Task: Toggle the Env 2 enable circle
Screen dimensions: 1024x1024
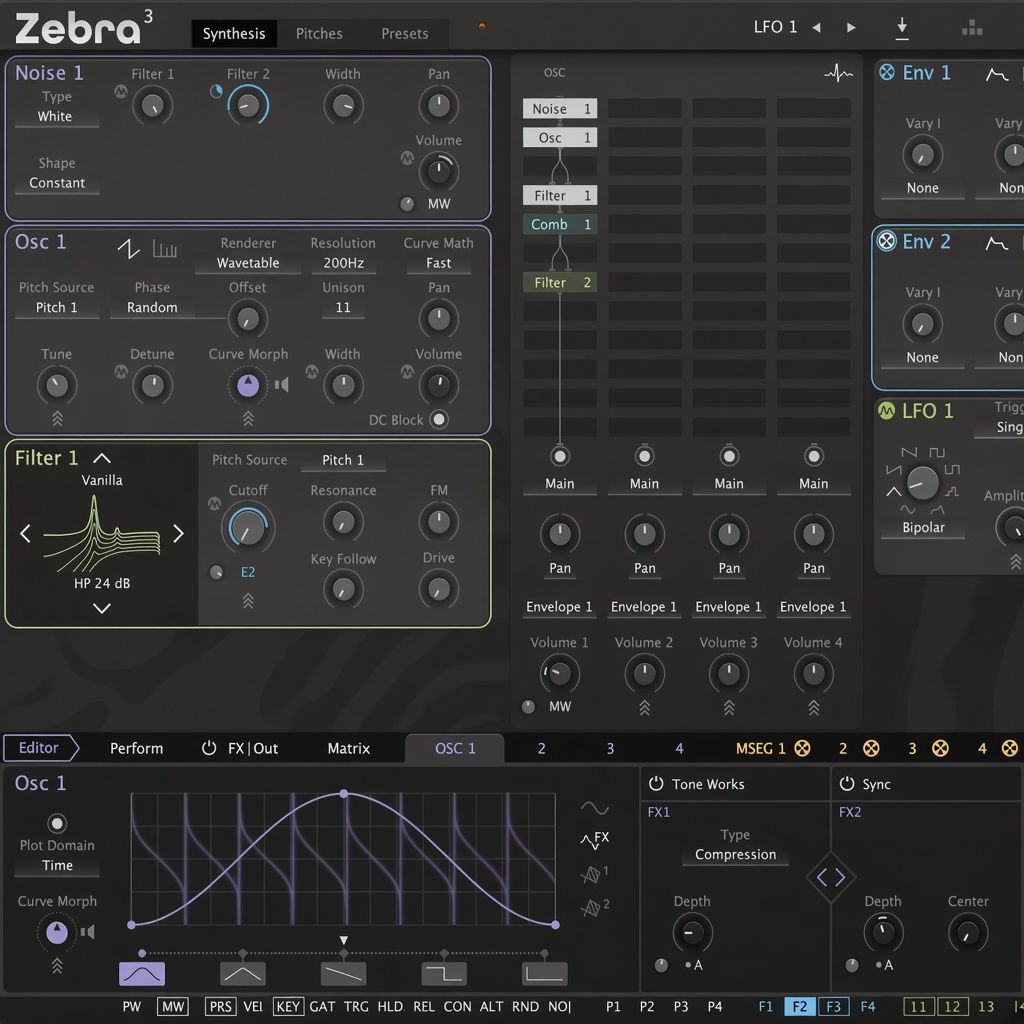Action: (x=887, y=241)
